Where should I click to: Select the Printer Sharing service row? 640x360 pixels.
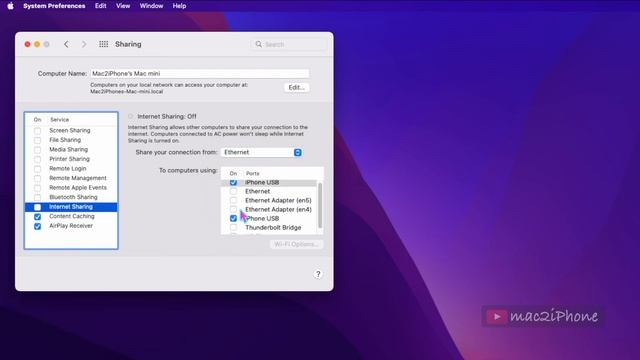click(x=71, y=159)
